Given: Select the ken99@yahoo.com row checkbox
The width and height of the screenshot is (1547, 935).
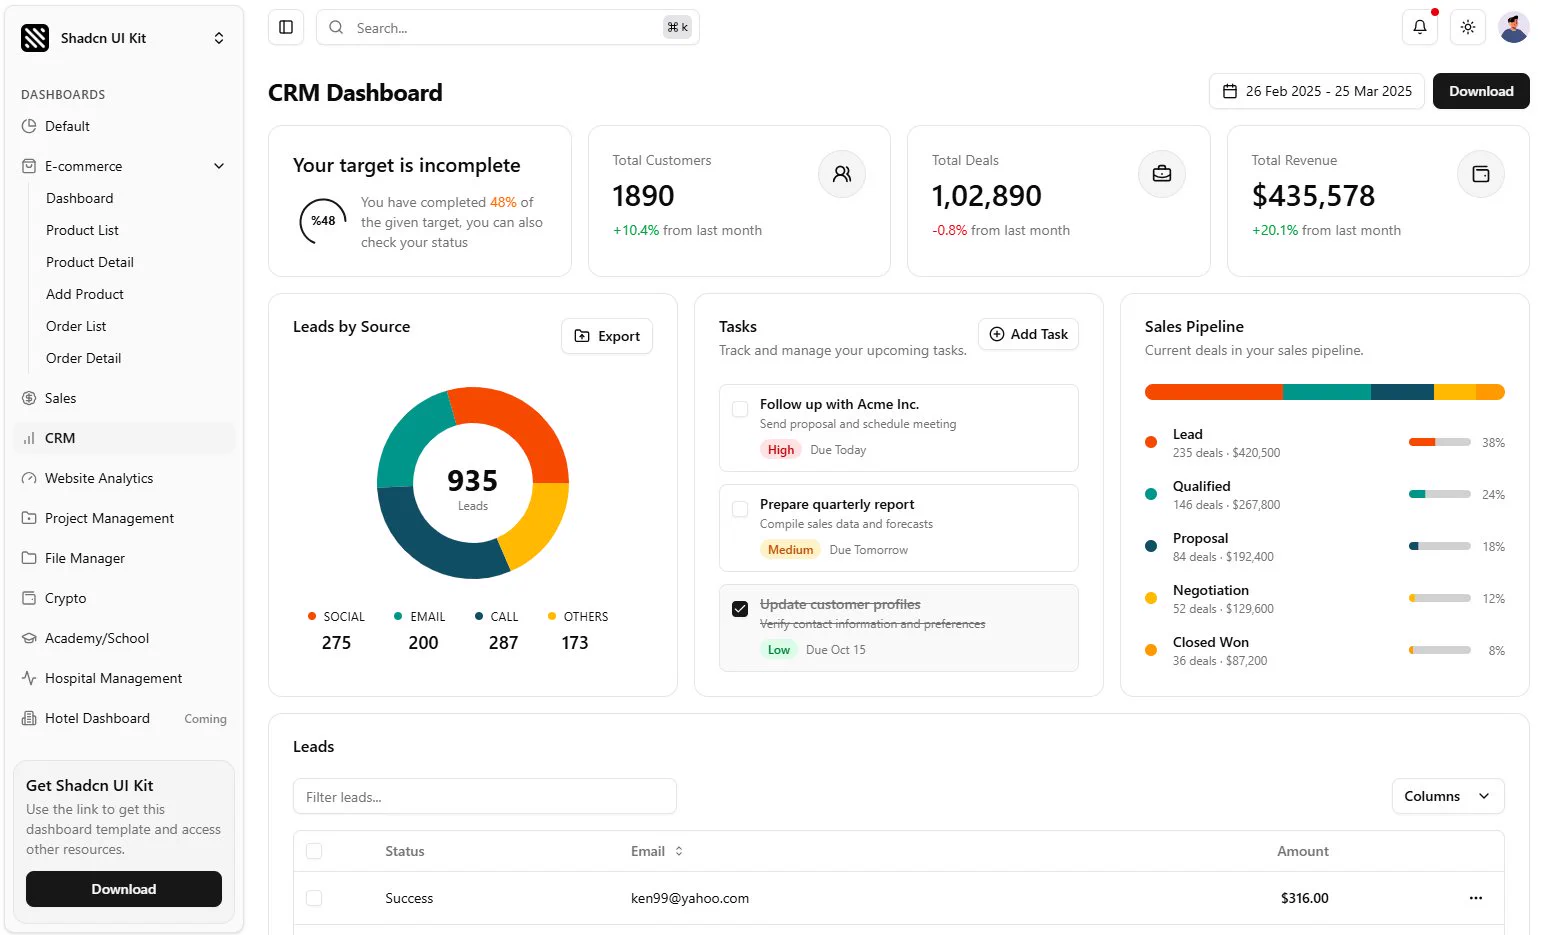Looking at the screenshot, I should [x=314, y=898].
